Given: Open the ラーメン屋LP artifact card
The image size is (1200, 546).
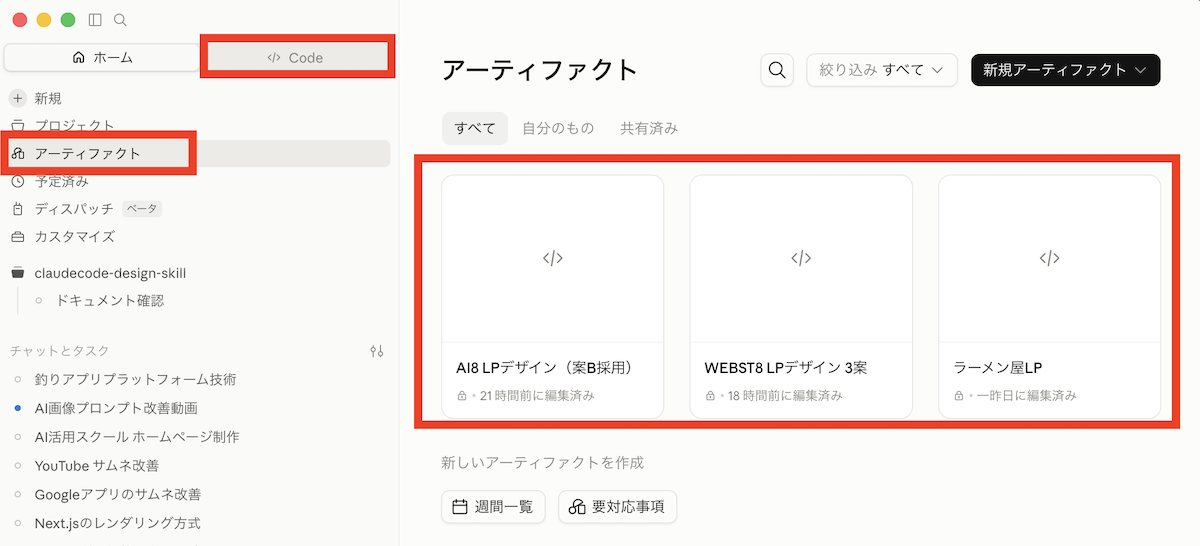Looking at the screenshot, I should pyautogui.click(x=1049, y=297).
